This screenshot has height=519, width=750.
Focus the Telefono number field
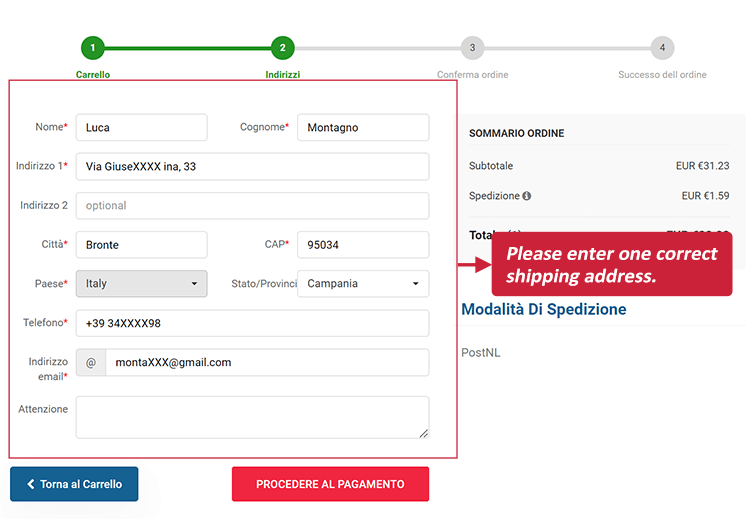252,323
